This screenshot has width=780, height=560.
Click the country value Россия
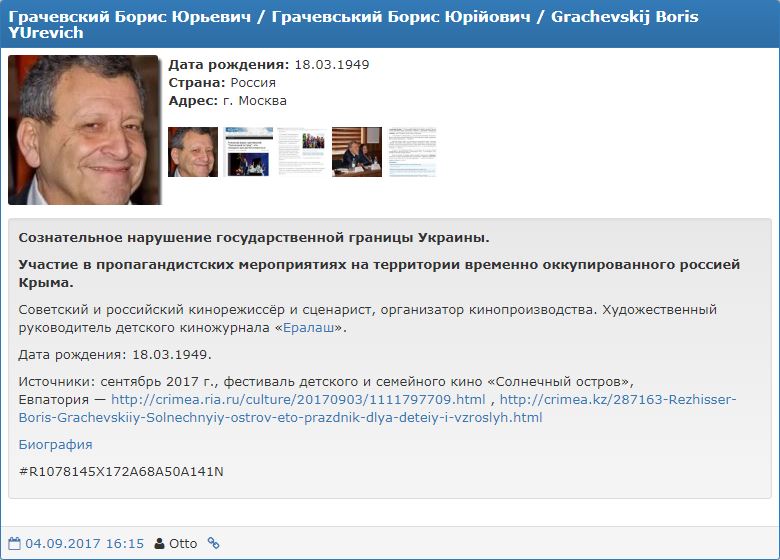pos(253,83)
